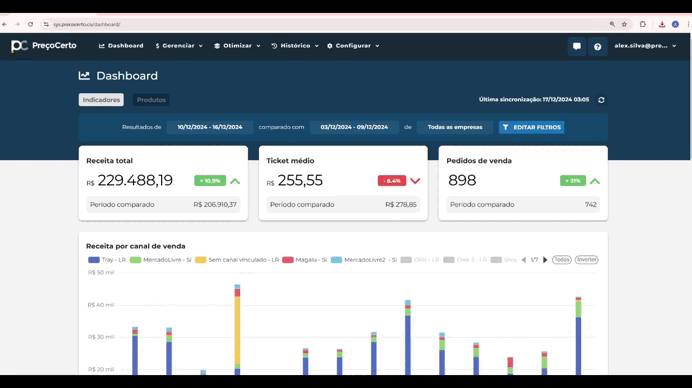Click the Pedidos de venda value 898
This screenshot has width=692, height=388.
click(x=462, y=181)
